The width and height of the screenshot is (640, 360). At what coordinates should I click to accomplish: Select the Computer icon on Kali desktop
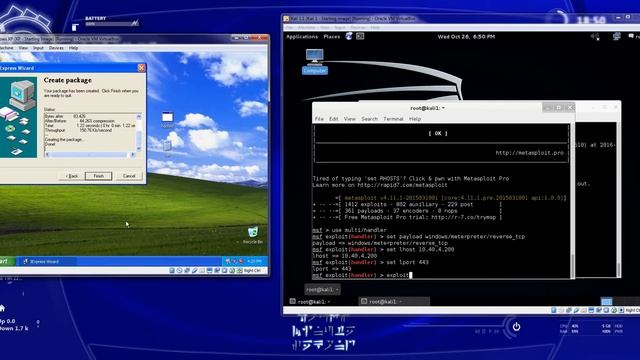coord(315,61)
